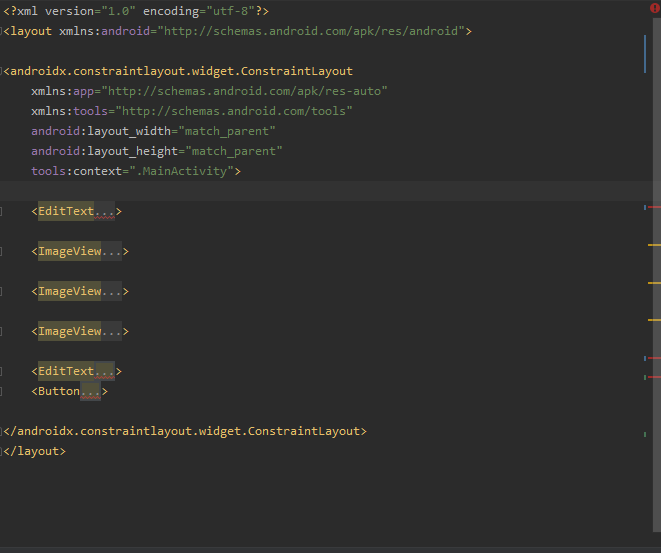Click the "http://schemas.android.com/tools" value
Screen dimensions: 661x553
pos(234,111)
